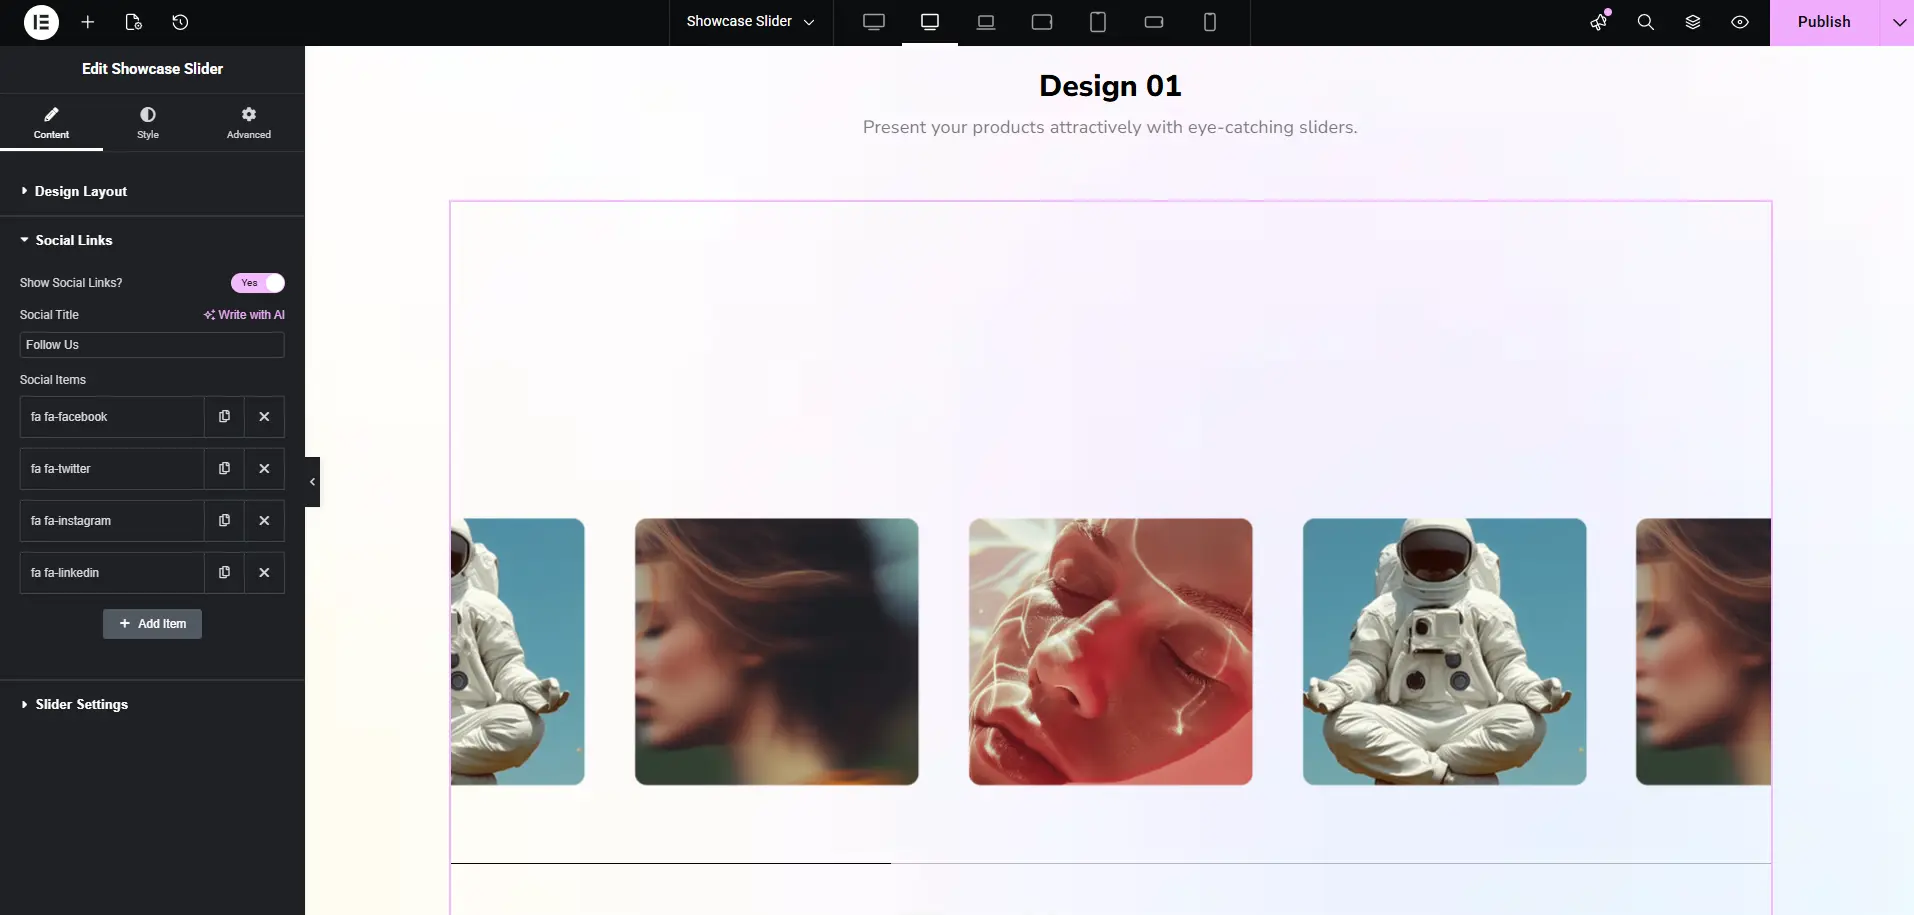Switch to tablet preview icon
The width and height of the screenshot is (1914, 915).
coord(1097,22)
